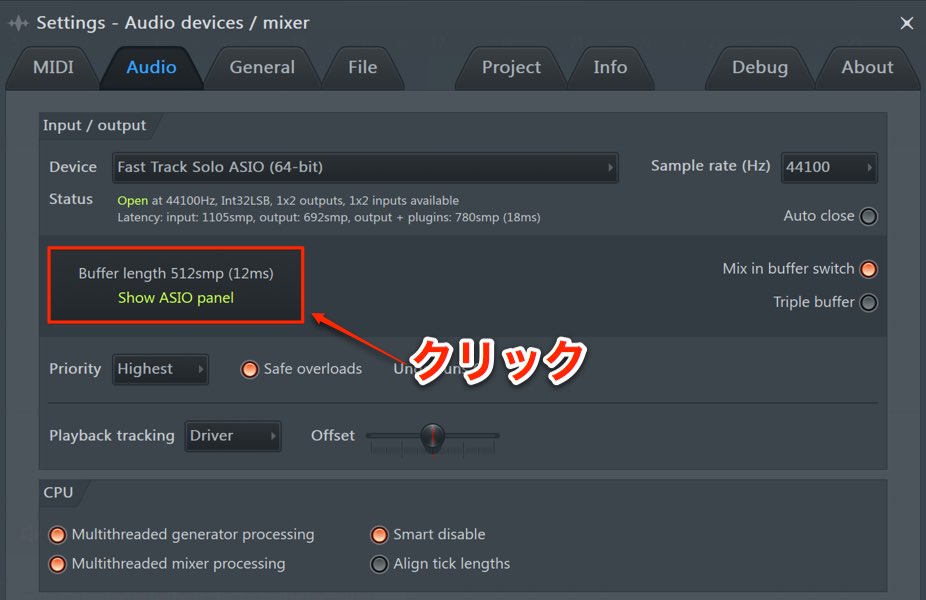Click the waveform icon beside Settings title
926x600 pixels.
(x=18, y=23)
